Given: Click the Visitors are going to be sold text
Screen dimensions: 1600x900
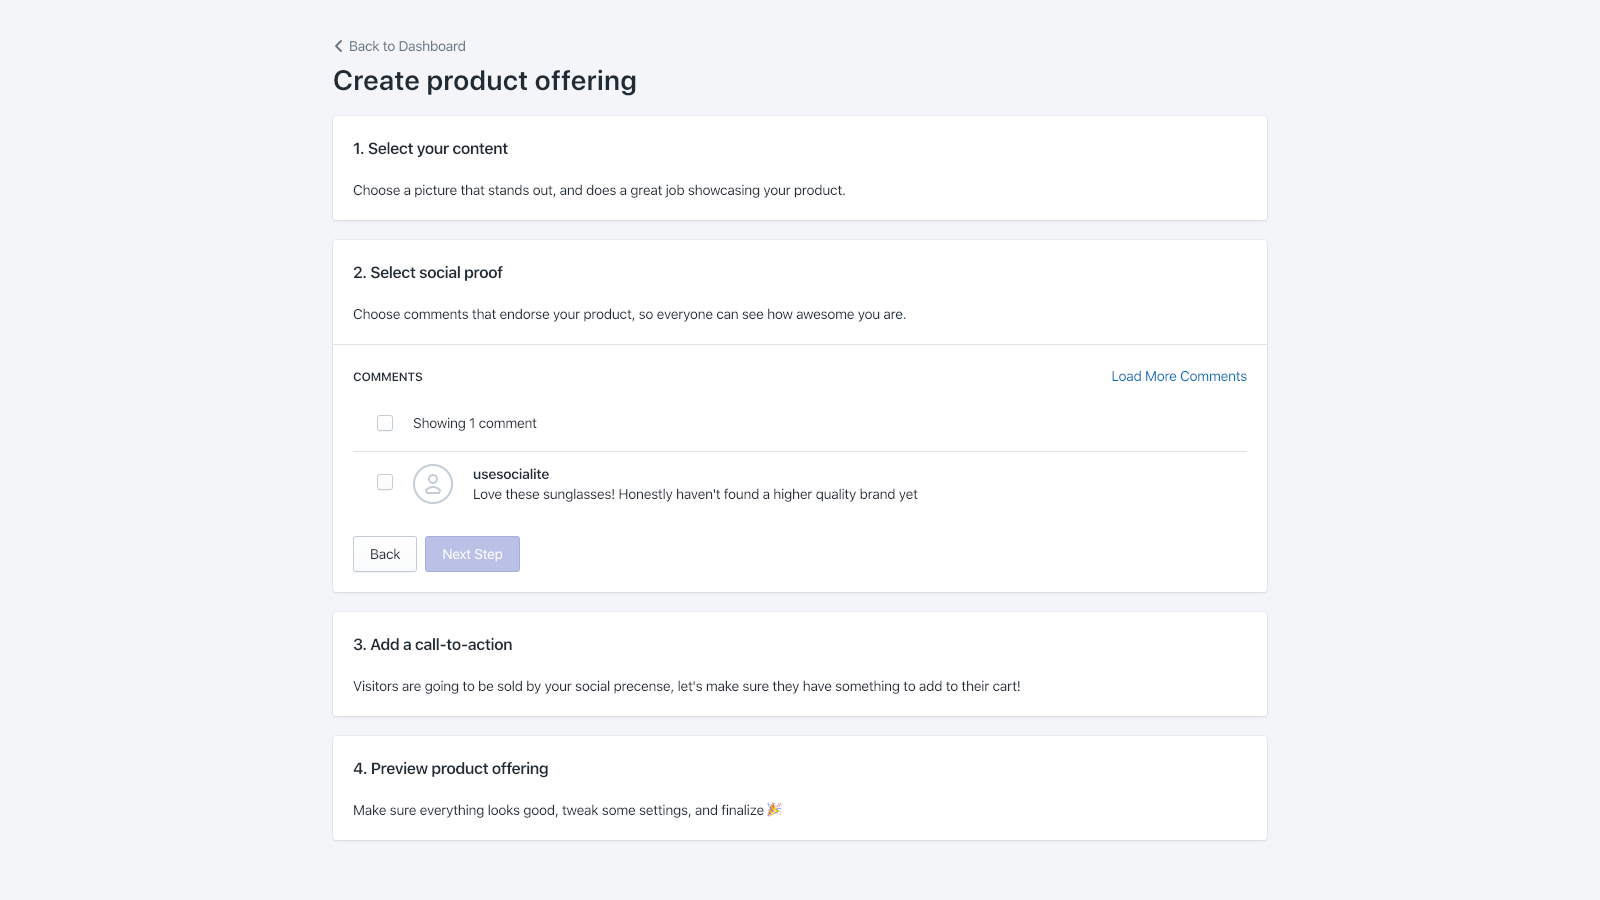Looking at the screenshot, I should click(x=686, y=687).
